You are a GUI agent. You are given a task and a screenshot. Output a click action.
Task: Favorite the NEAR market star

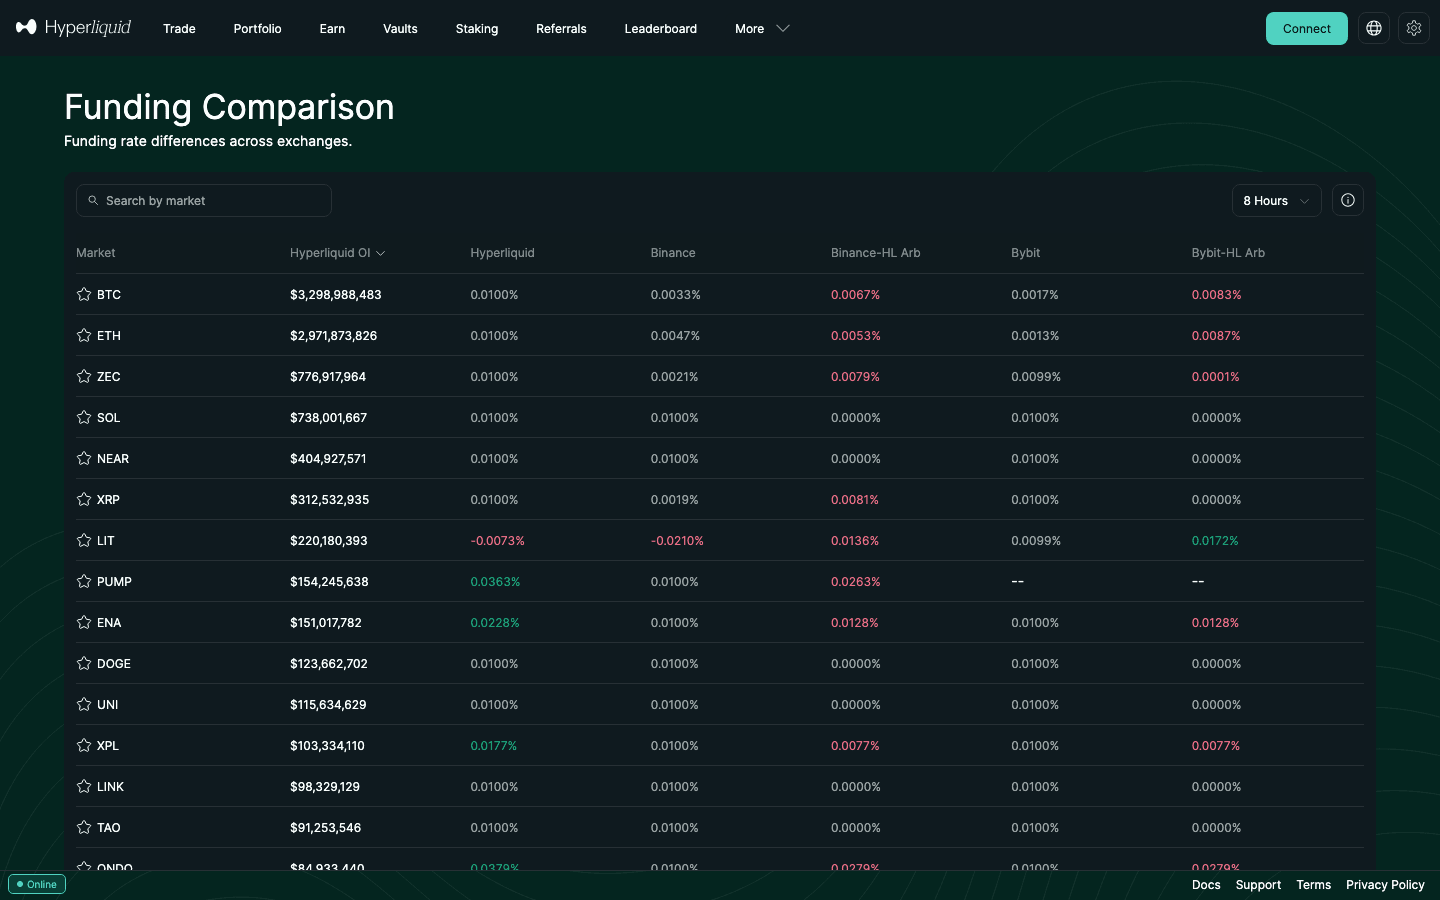pos(84,458)
